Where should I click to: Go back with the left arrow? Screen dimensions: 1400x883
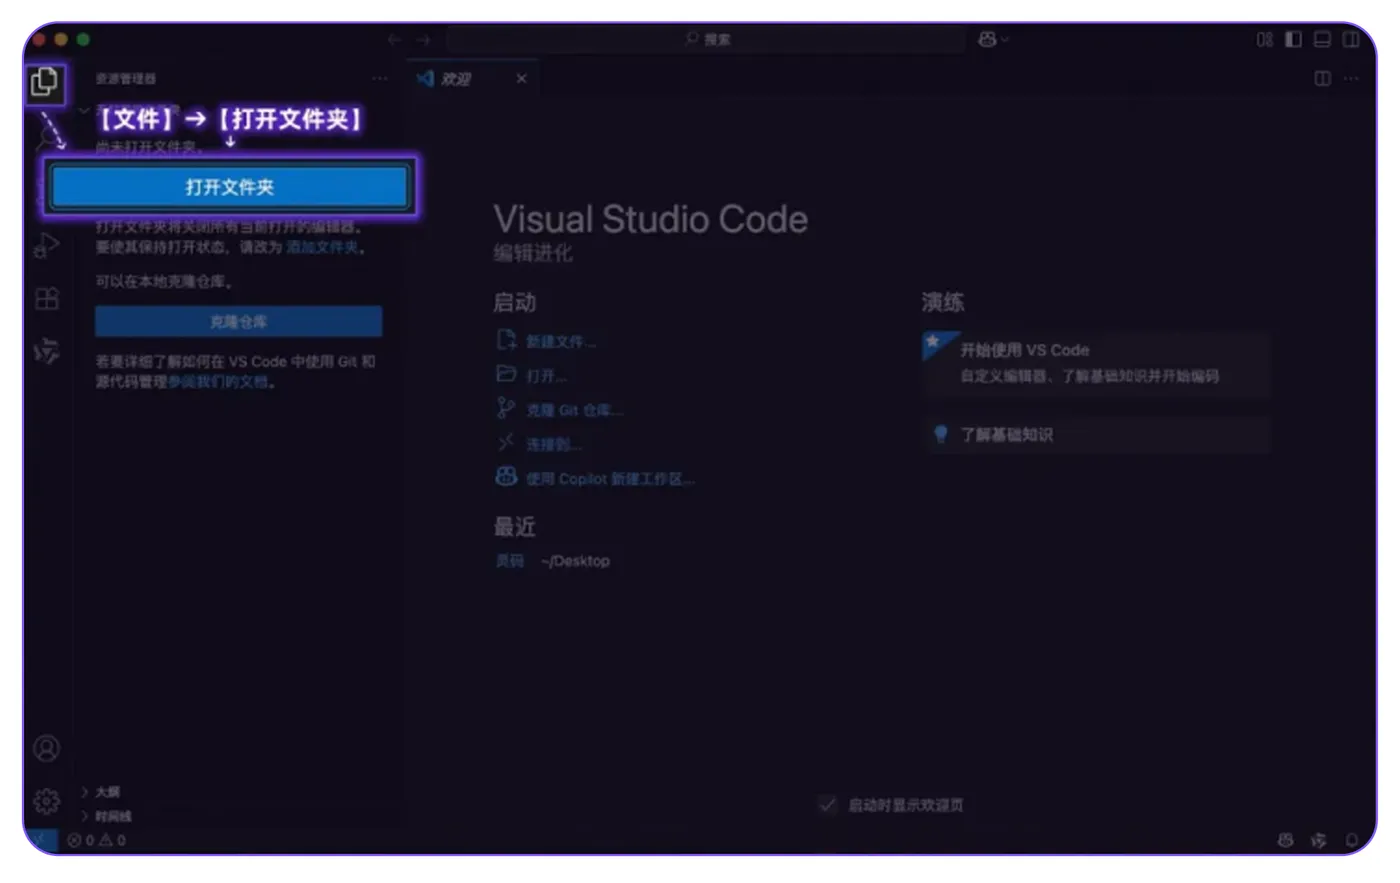[x=394, y=40]
